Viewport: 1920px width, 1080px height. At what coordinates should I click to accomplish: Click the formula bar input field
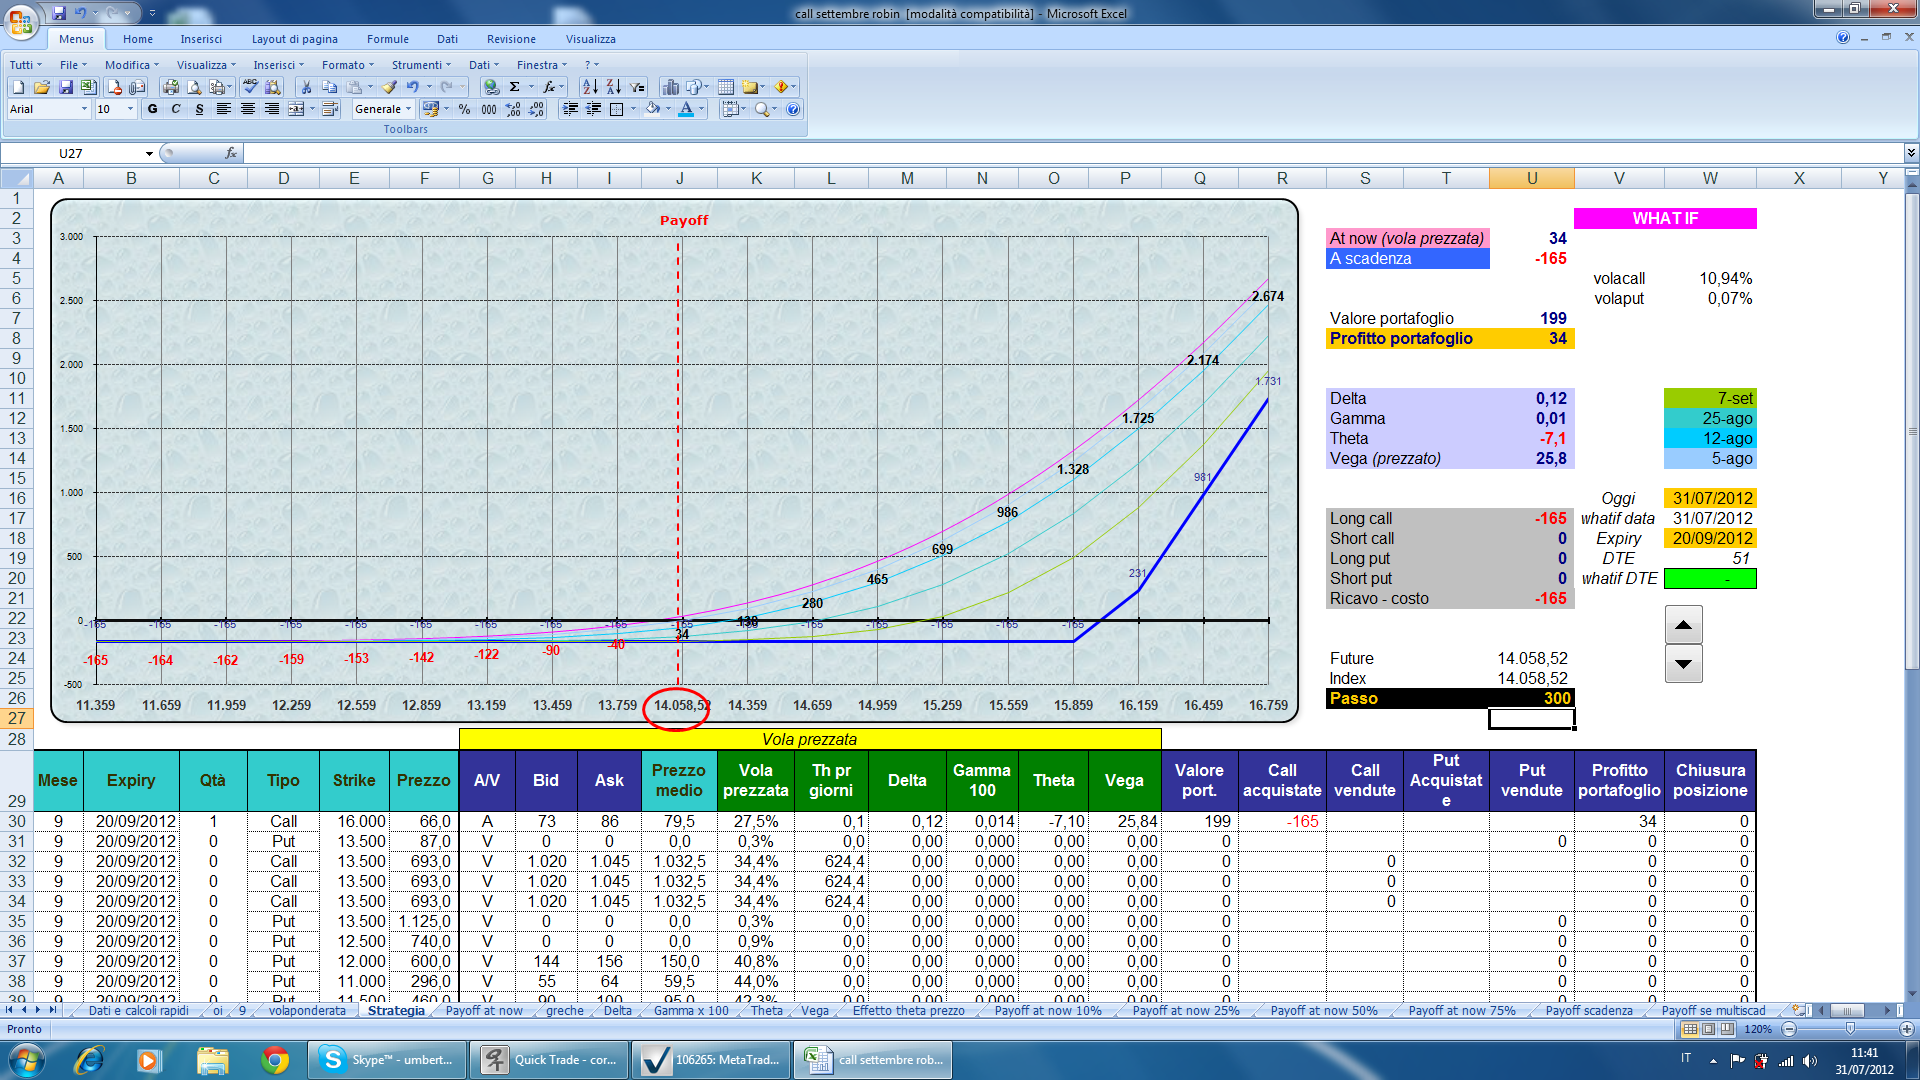pyautogui.click(x=1073, y=153)
